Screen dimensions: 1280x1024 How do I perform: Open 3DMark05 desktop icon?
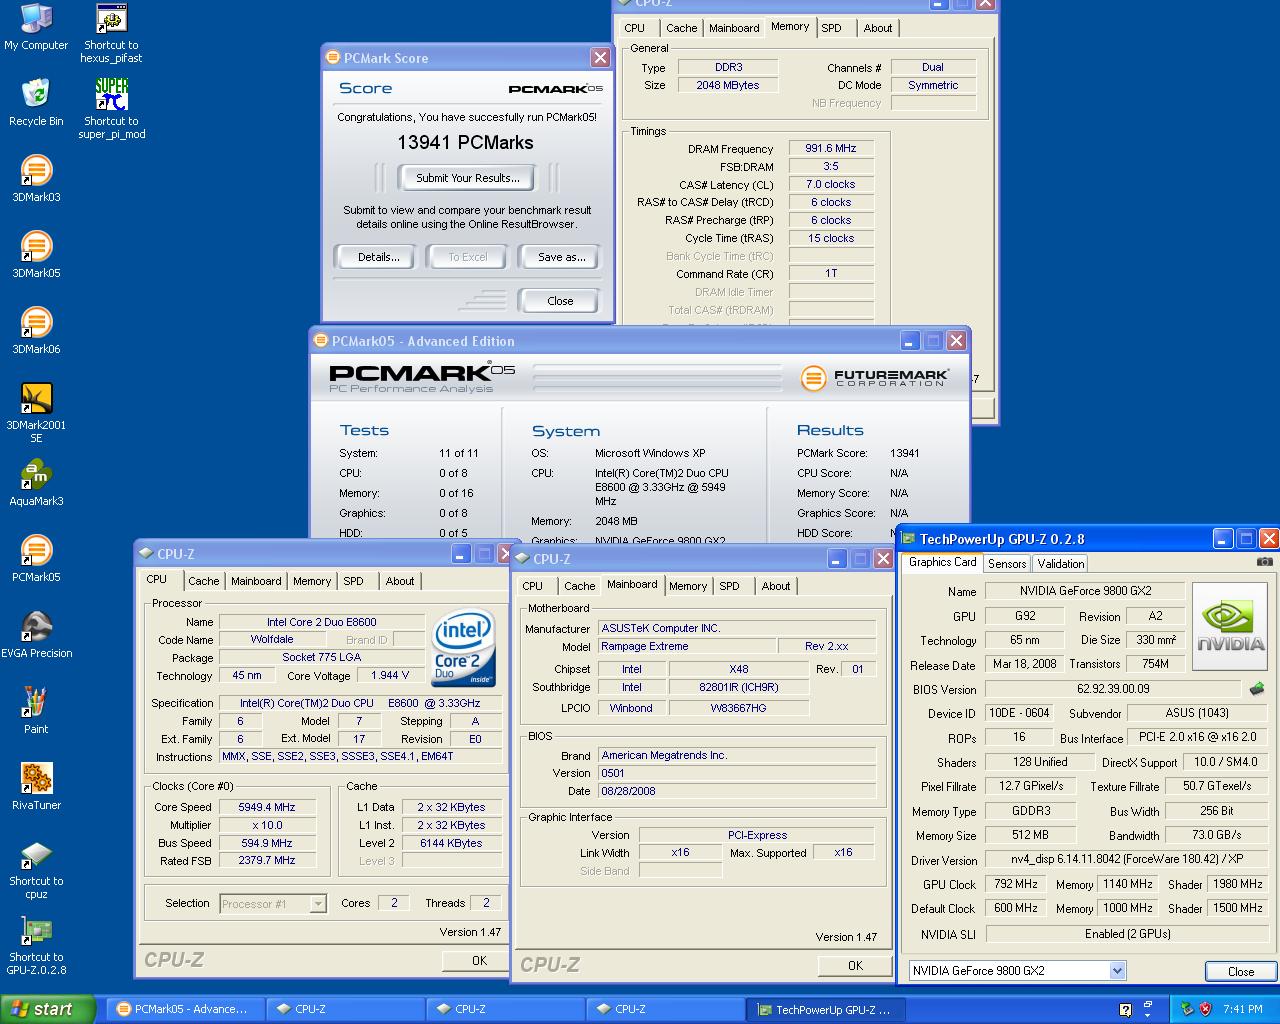click(x=36, y=255)
